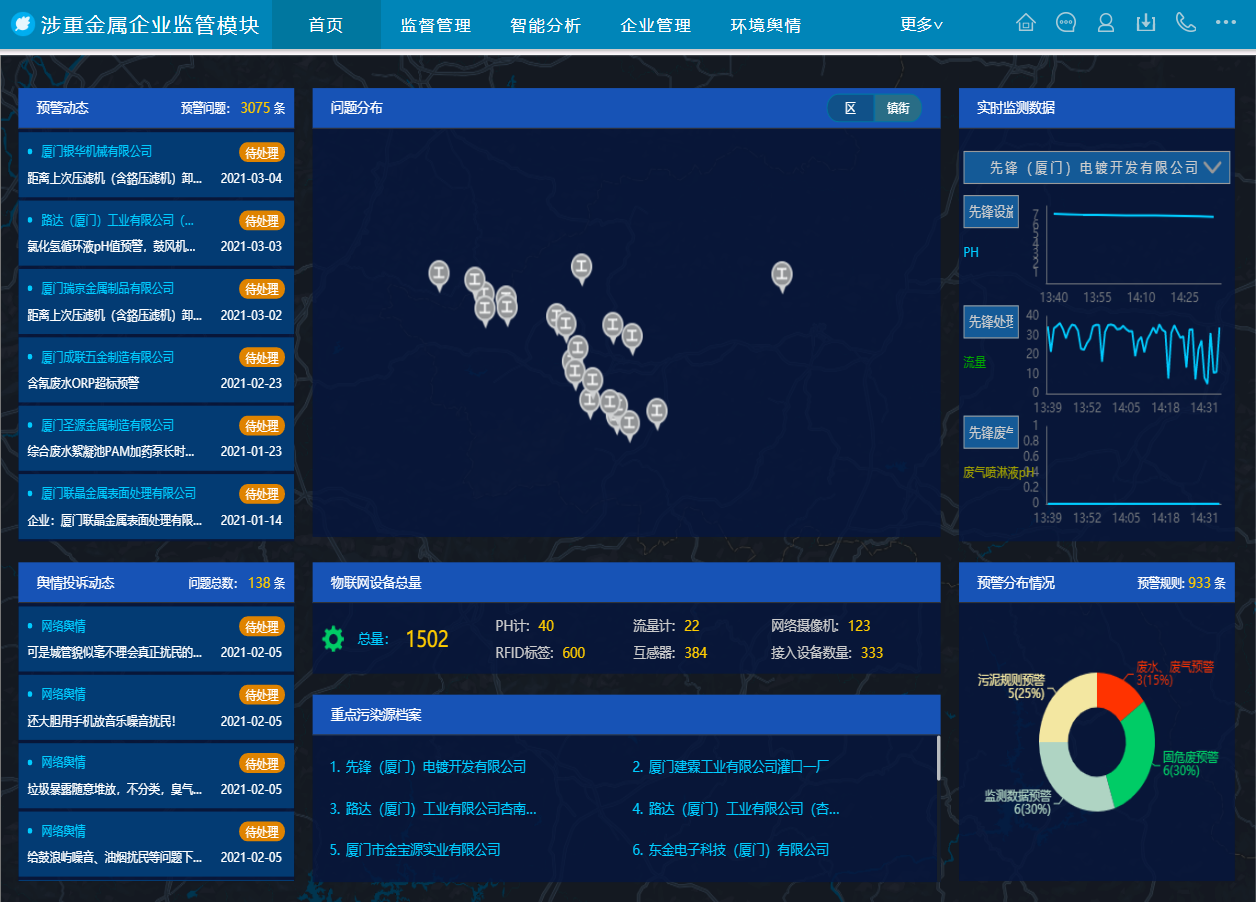Open the 监督管理 navigation tab

436,25
